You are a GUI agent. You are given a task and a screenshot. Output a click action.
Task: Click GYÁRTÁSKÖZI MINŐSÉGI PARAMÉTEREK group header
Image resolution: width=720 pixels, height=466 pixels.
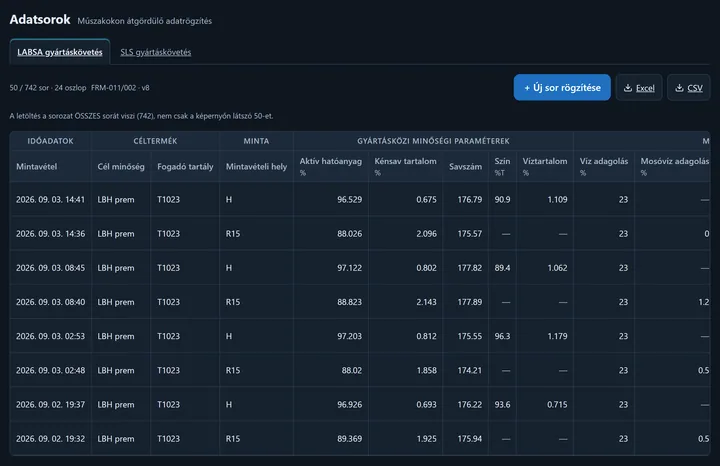[433, 141]
